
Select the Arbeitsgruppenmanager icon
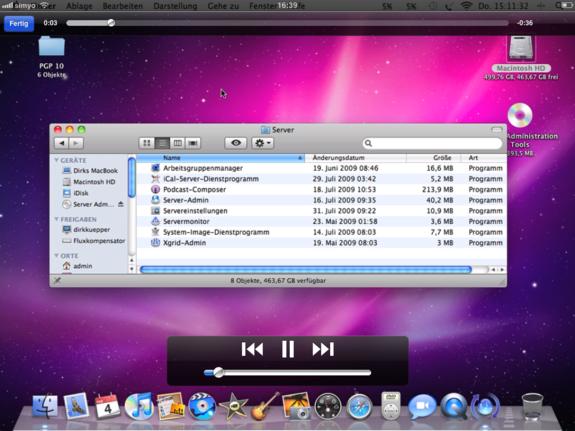[155, 168]
